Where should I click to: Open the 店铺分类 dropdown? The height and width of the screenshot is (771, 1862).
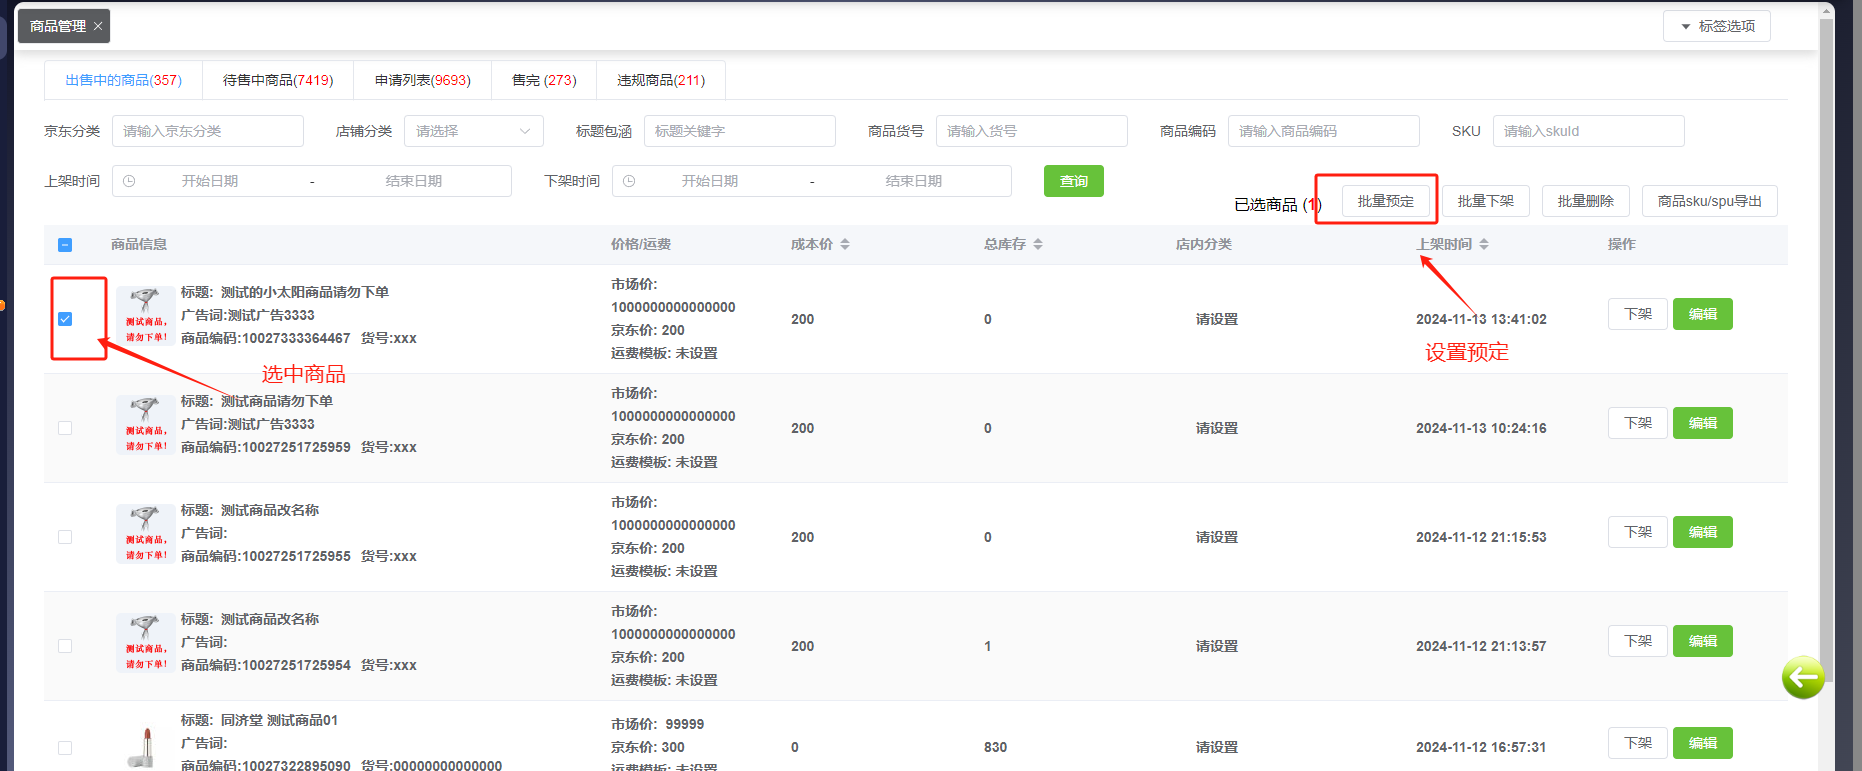(473, 131)
